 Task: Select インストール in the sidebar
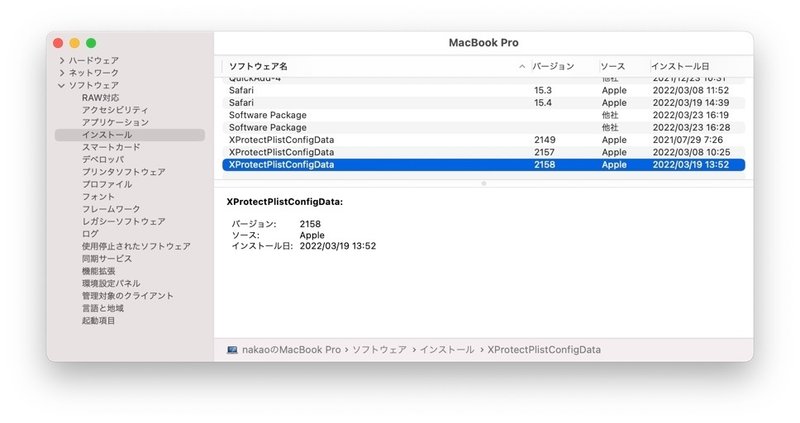[130, 135]
